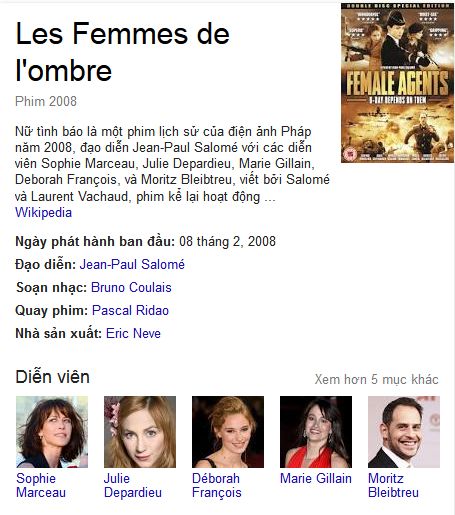This screenshot has height=515, width=455.
Task: Open cinematographer Pascal Ridao link
Action: pos(130,310)
